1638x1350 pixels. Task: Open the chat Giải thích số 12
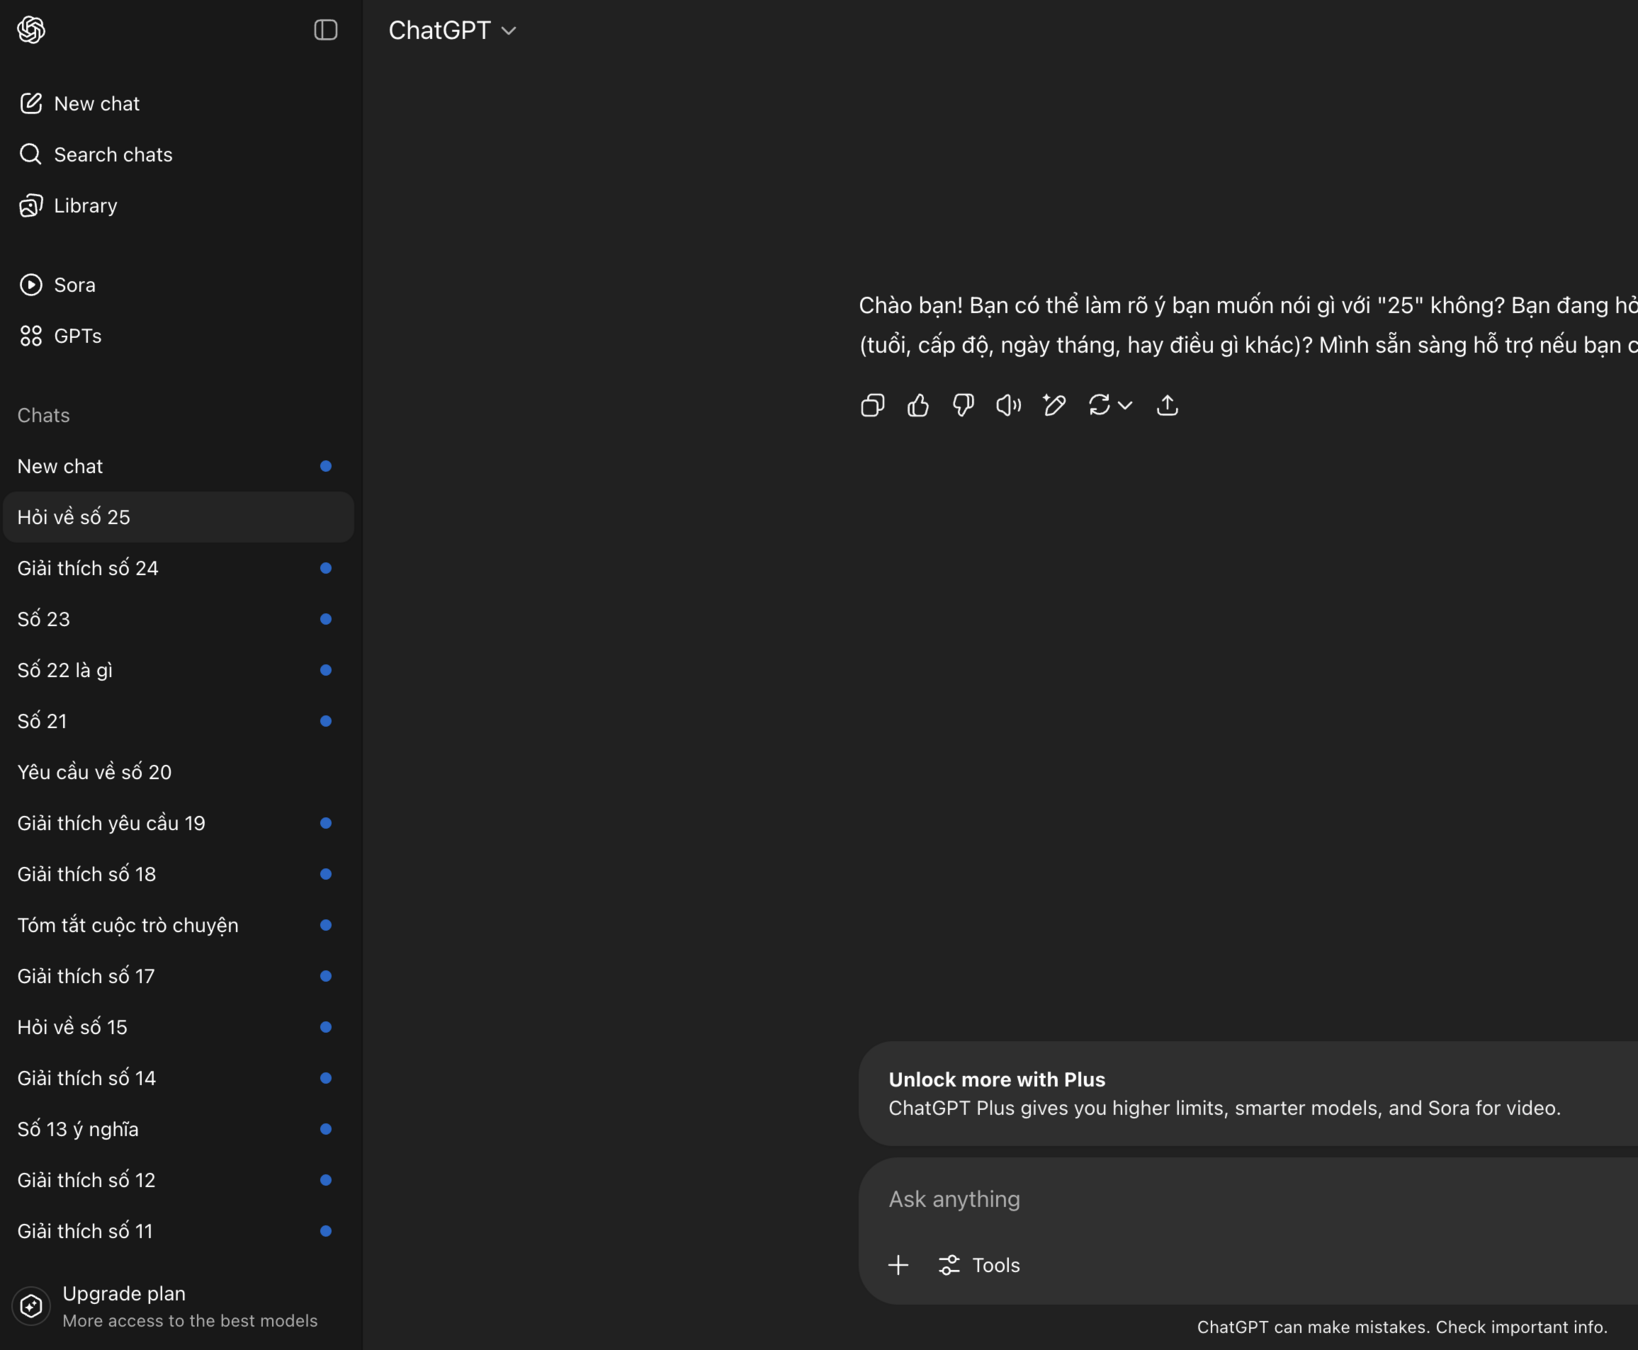pos(179,1180)
